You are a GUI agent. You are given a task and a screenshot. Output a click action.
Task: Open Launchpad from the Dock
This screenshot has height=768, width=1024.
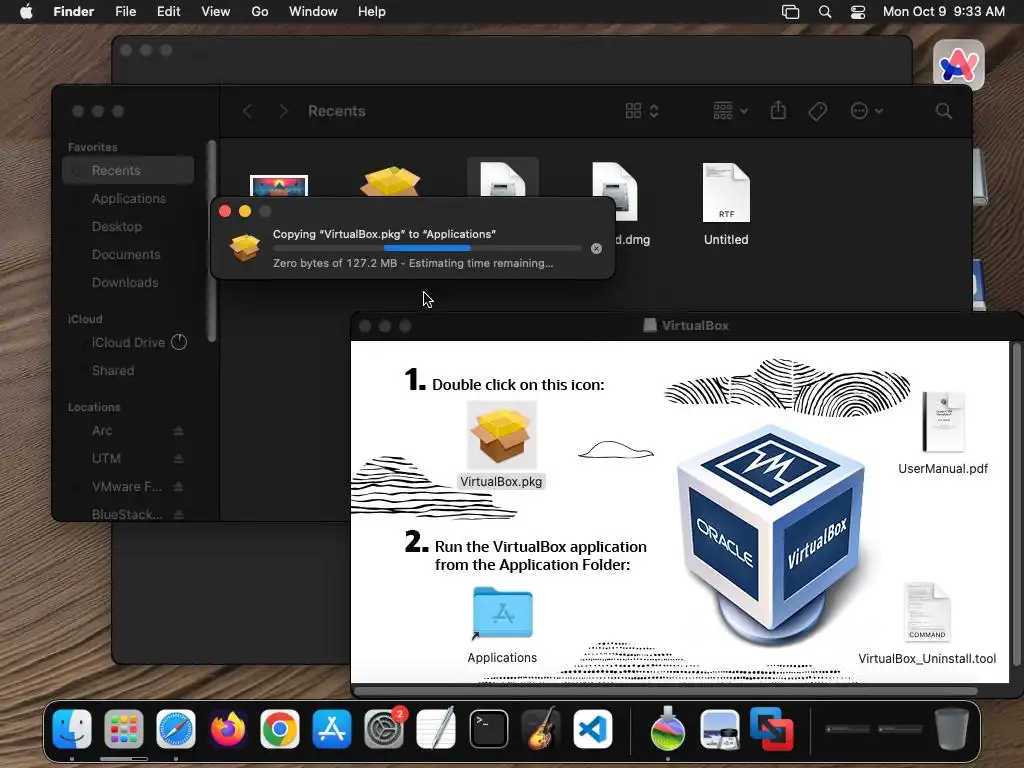123,728
